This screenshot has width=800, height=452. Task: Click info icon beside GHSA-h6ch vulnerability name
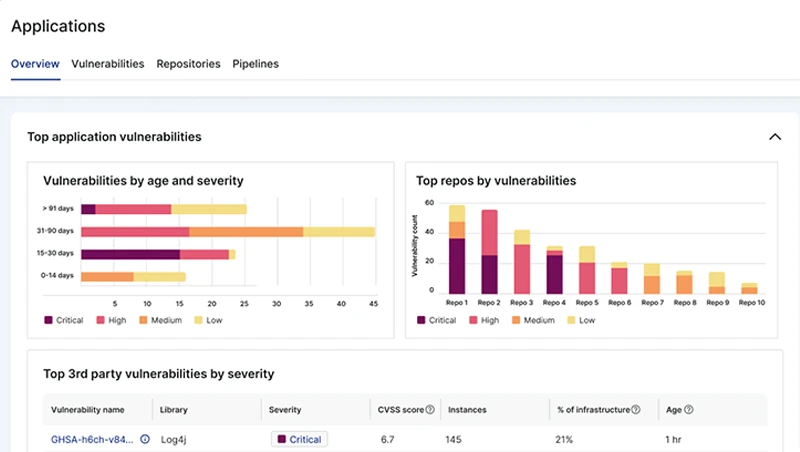(145, 439)
